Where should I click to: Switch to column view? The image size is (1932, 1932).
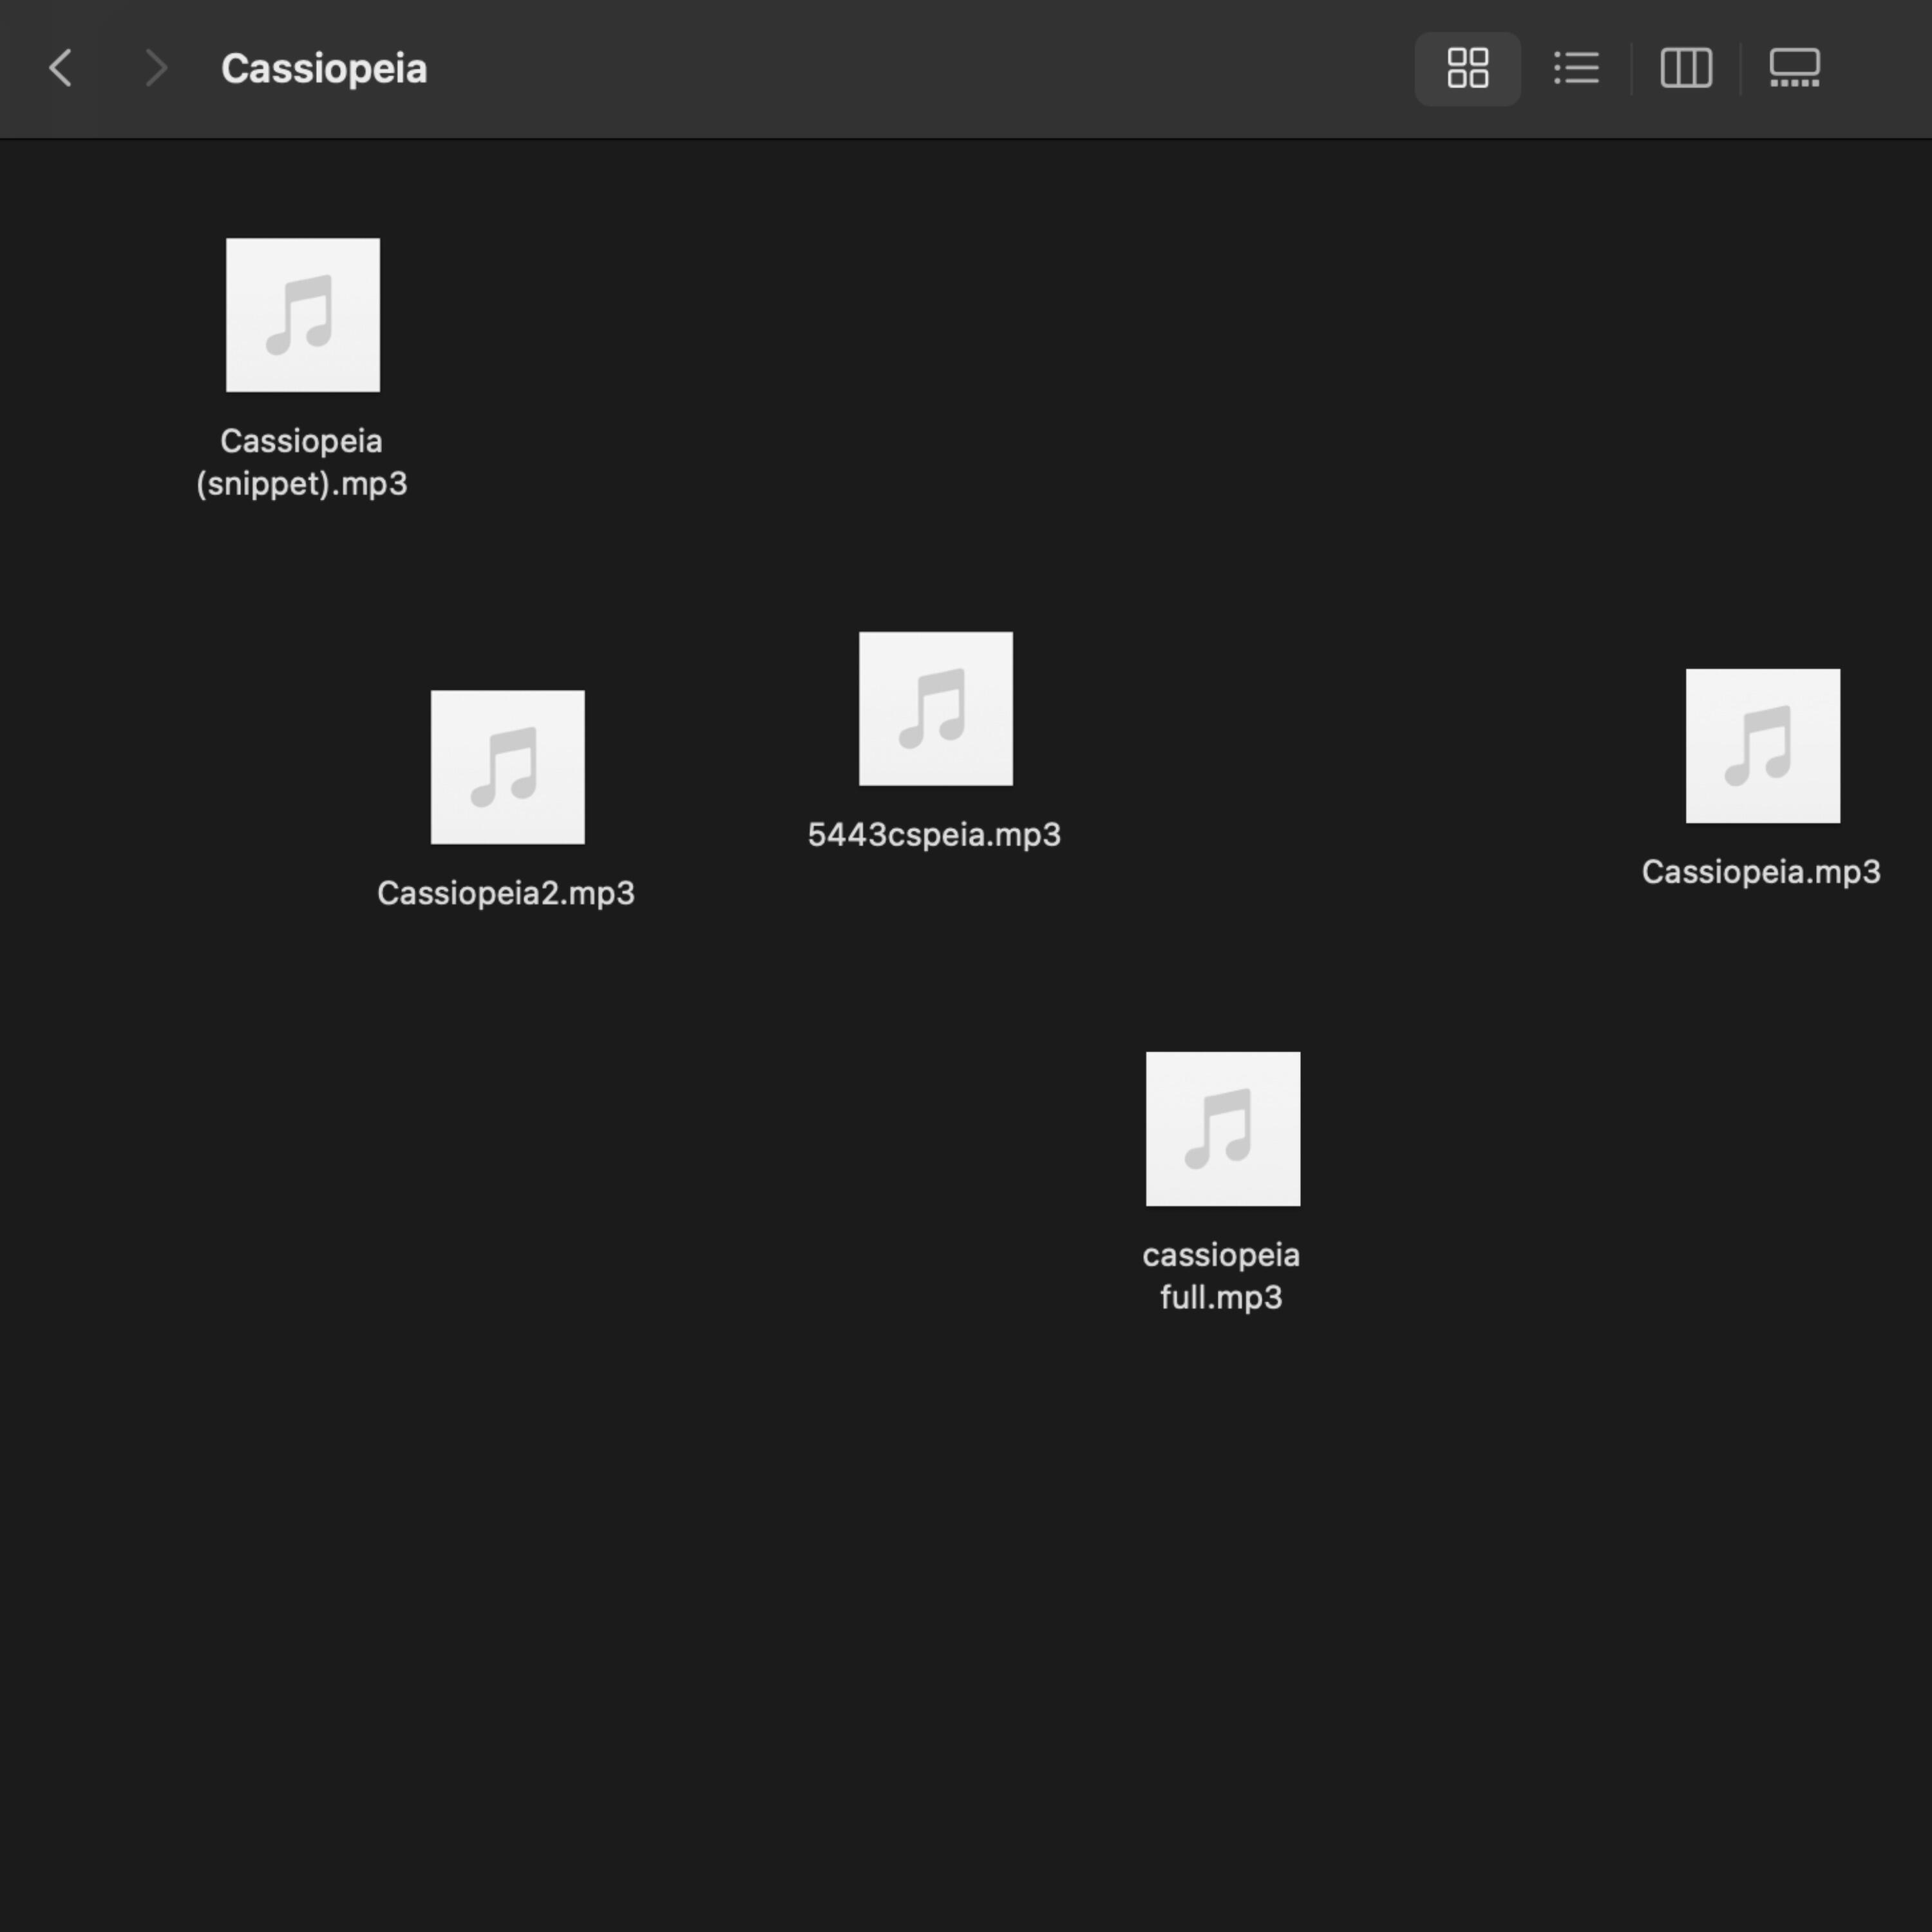coord(1686,68)
